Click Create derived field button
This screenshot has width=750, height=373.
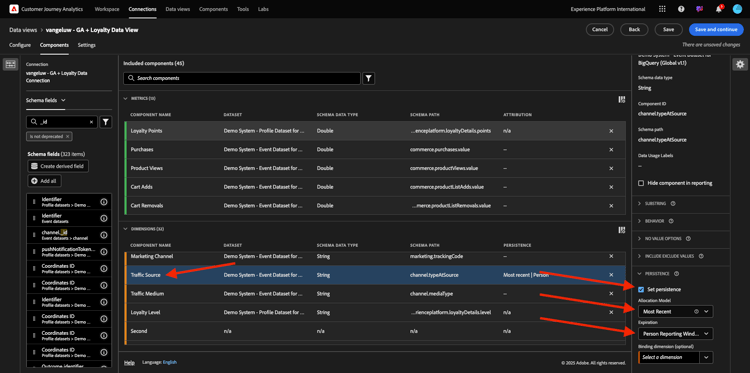tap(58, 166)
